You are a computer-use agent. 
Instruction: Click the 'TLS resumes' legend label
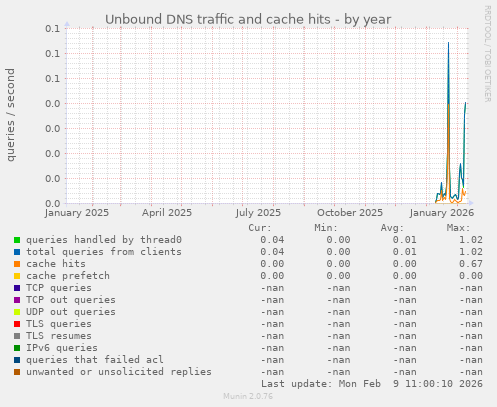pyautogui.click(x=59, y=336)
